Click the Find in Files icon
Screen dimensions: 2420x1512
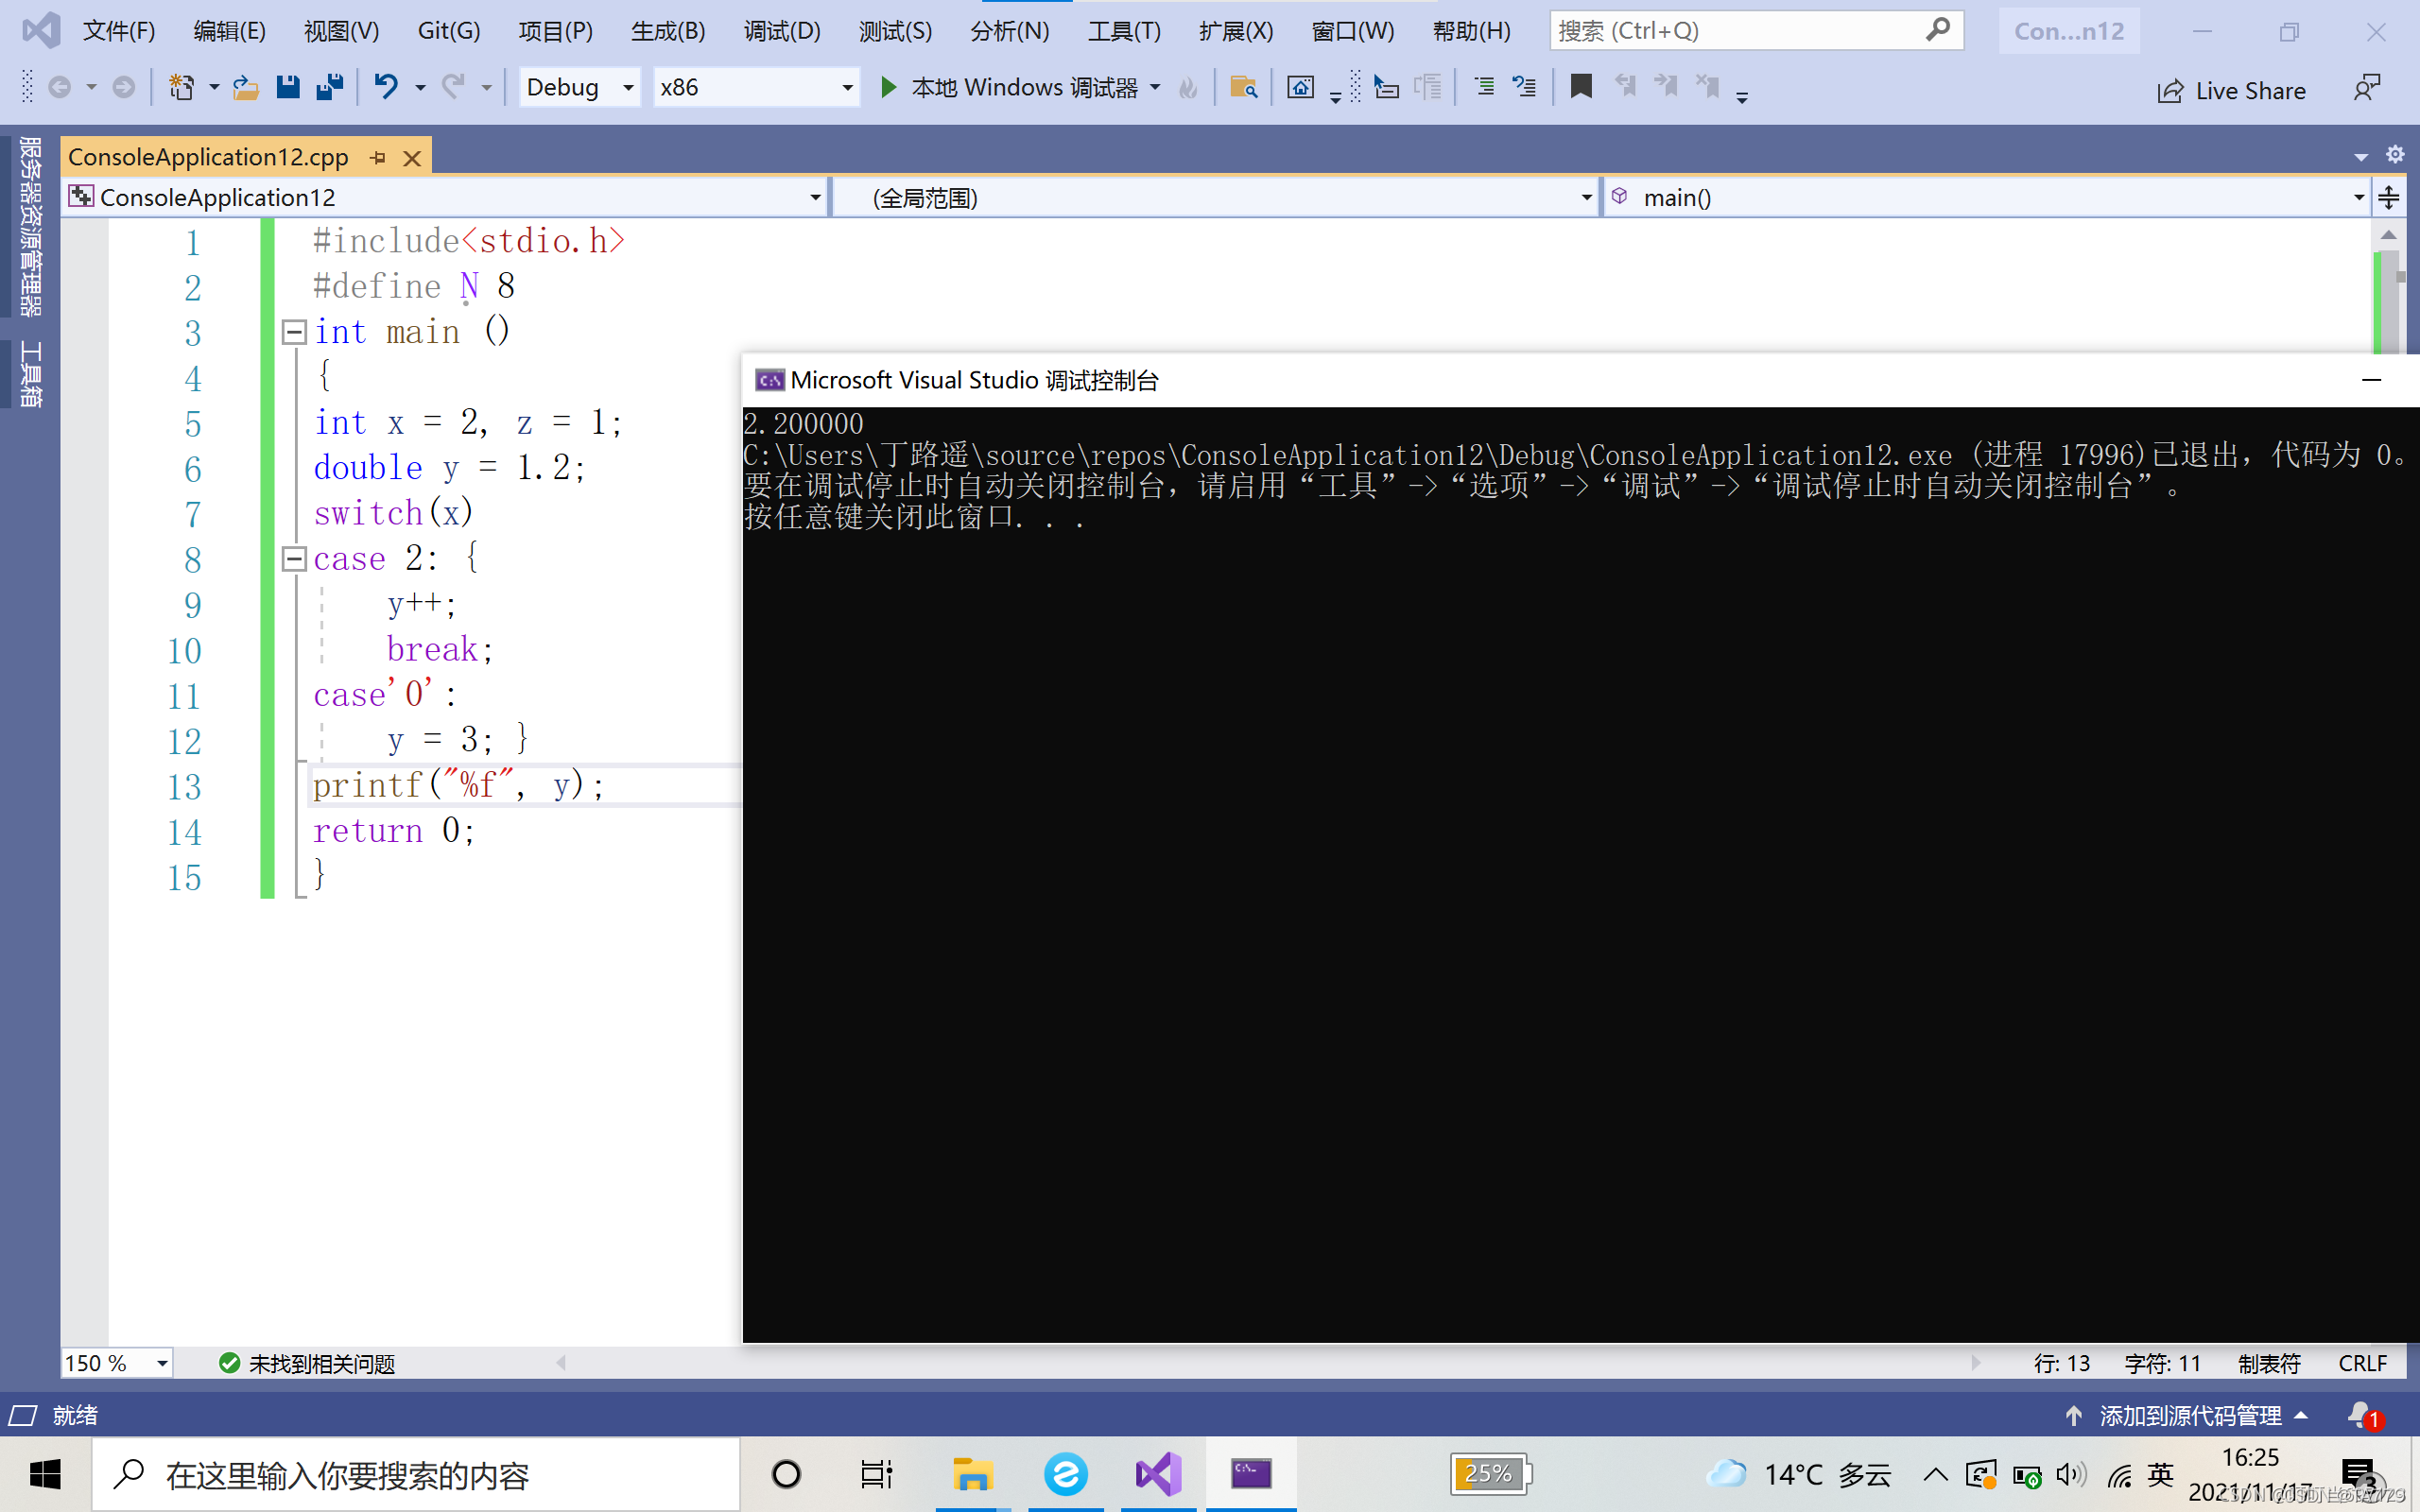click(1243, 88)
